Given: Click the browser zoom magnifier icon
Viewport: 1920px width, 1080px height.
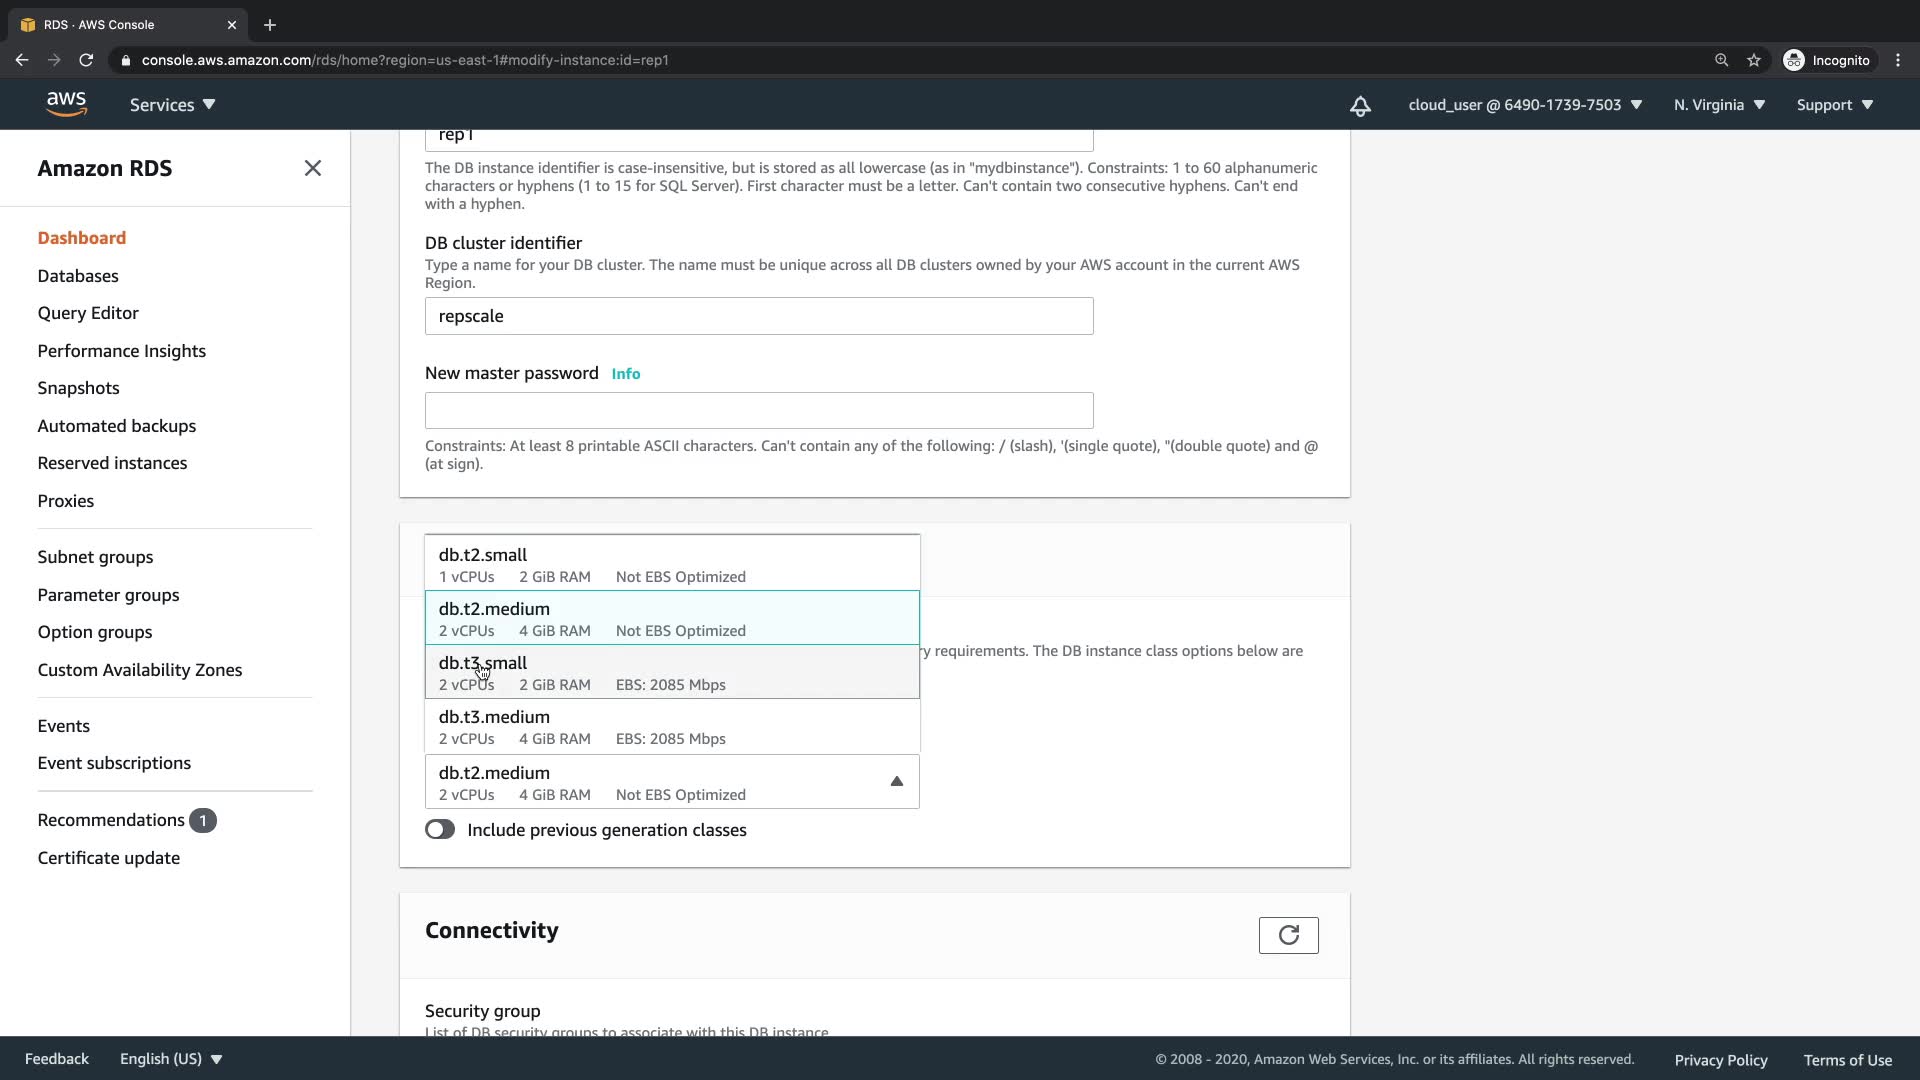Looking at the screenshot, I should pos(1721,60).
